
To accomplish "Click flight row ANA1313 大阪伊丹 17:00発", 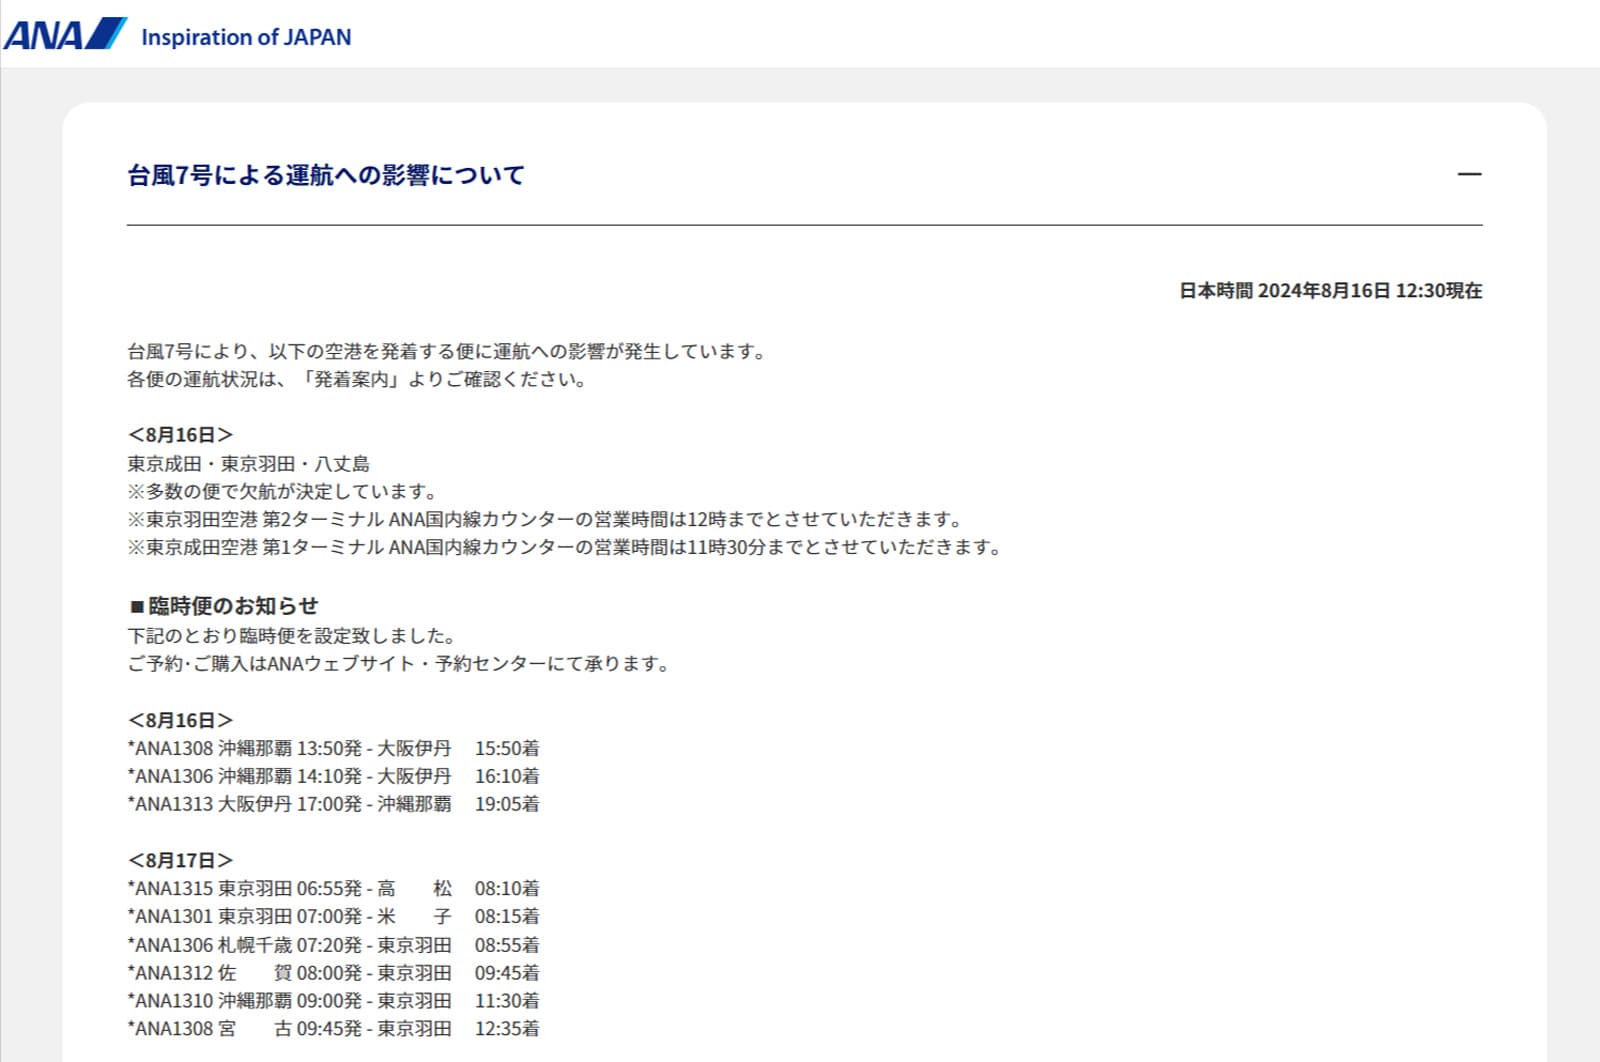I will pyautogui.click(x=333, y=804).
